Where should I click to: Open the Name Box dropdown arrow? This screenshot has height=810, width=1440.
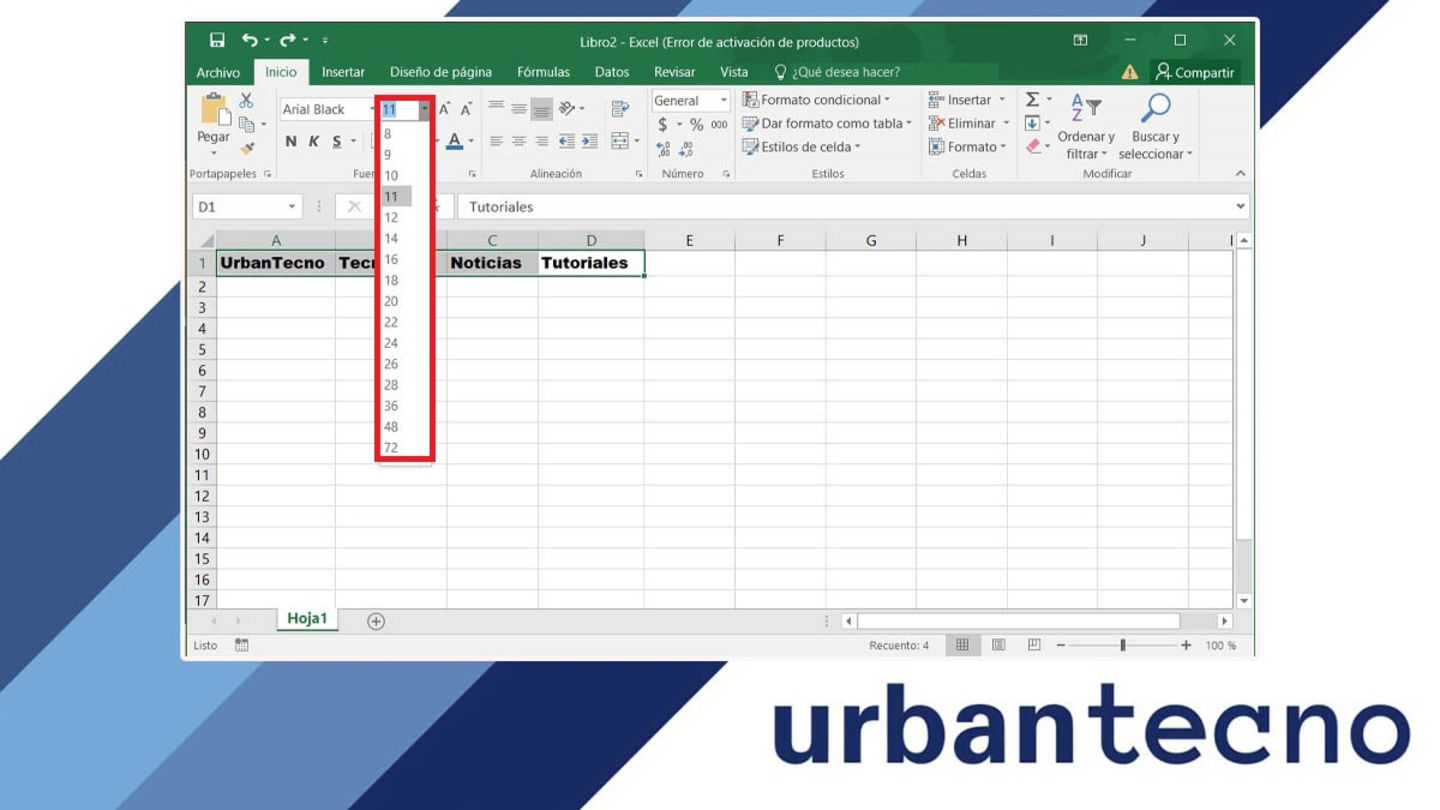[292, 207]
